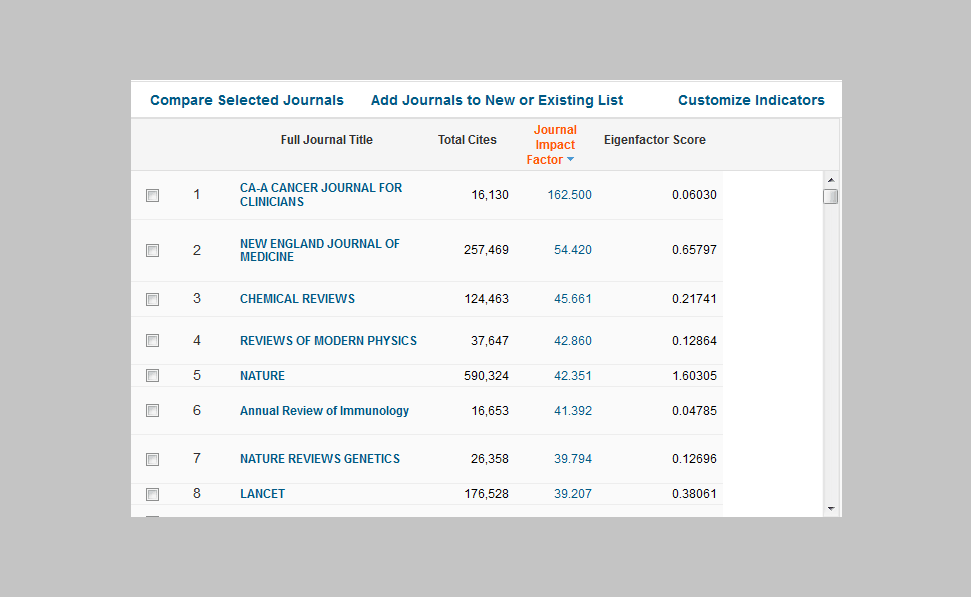Select Eigenfactor score 0.06030
Screen dimensions: 971x597
click(694, 195)
